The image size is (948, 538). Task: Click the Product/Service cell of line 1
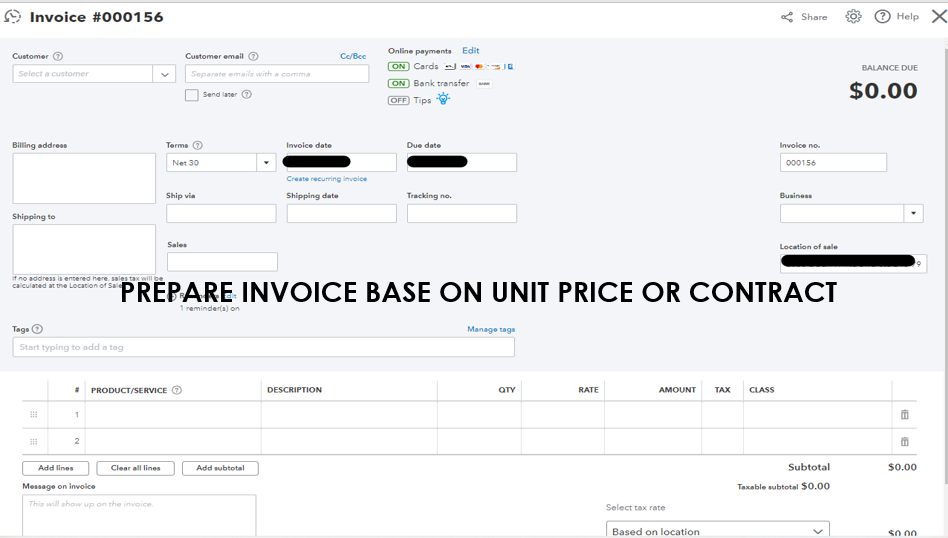[173, 415]
